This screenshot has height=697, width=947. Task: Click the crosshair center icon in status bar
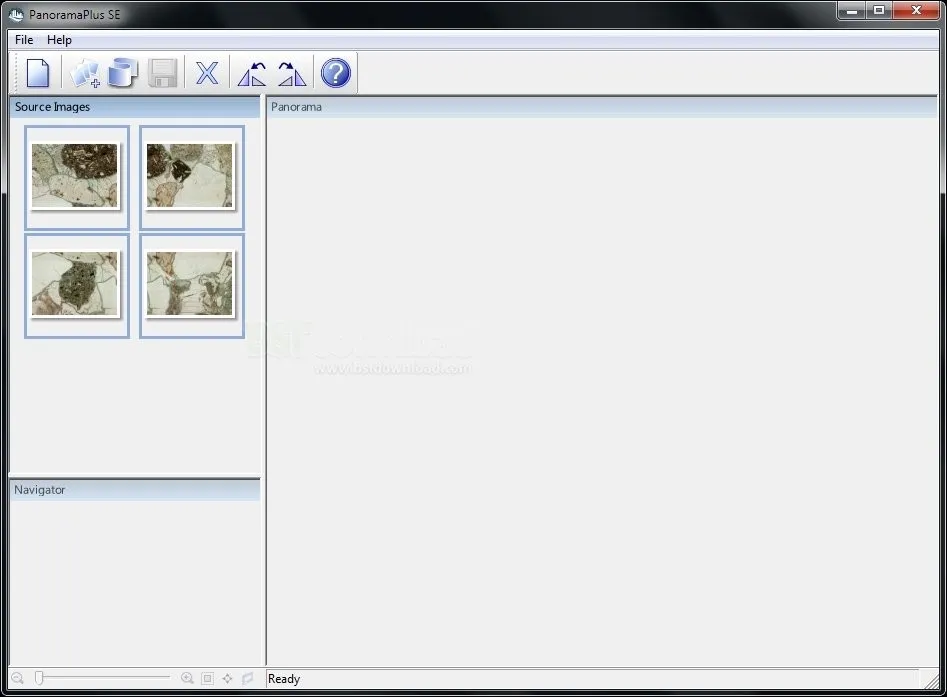pyautogui.click(x=228, y=678)
